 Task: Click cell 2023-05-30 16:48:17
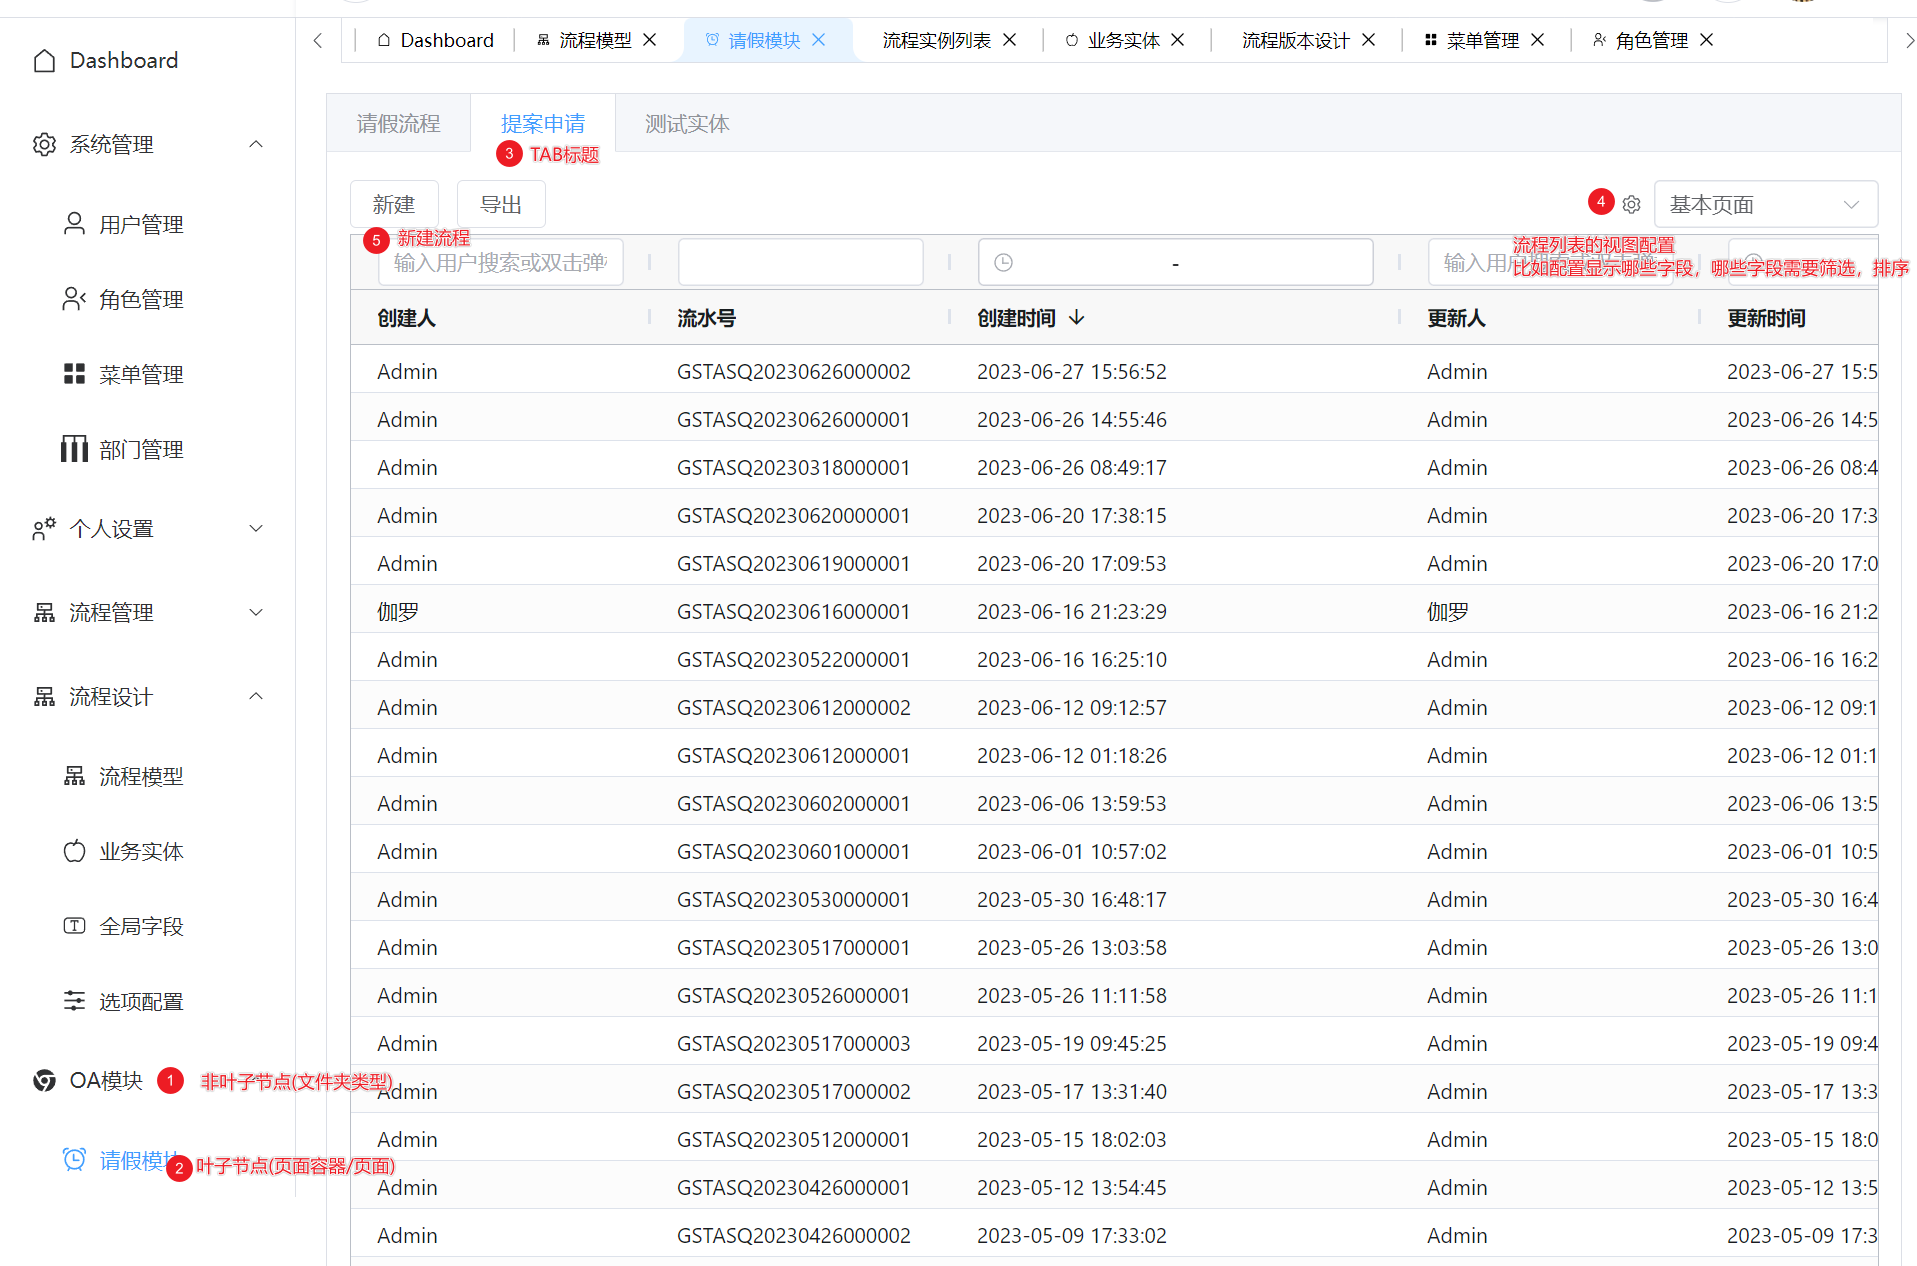(x=1072, y=900)
